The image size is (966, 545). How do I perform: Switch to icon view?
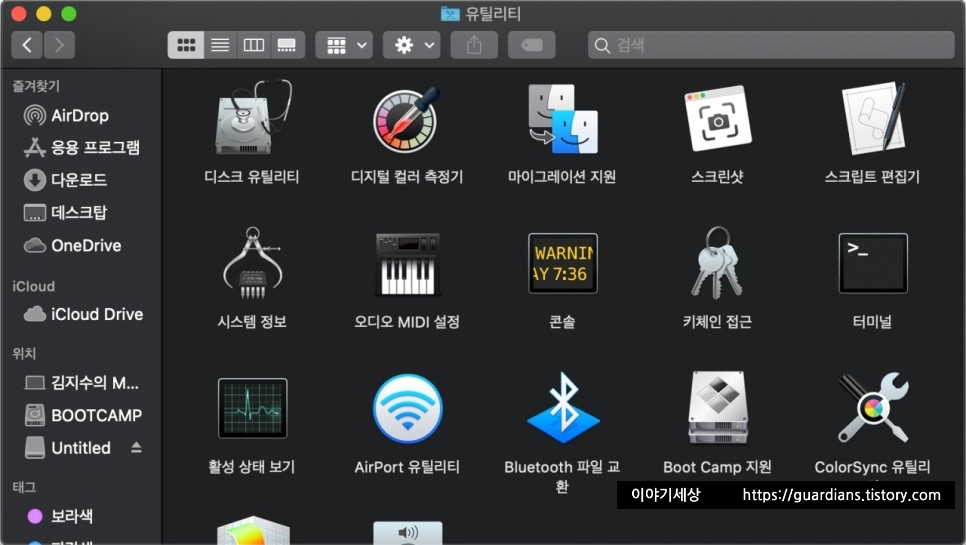coord(186,45)
